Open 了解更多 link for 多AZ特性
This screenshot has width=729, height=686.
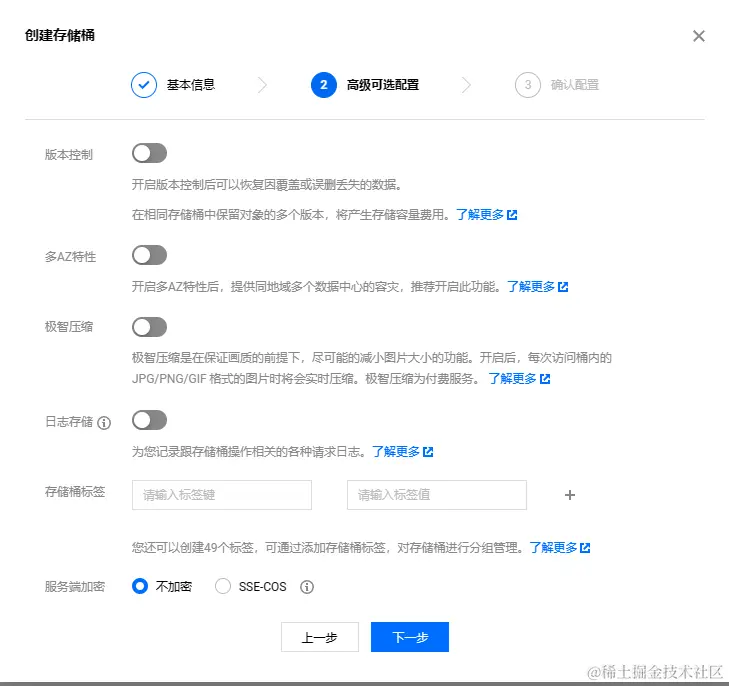pyautogui.click(x=537, y=287)
